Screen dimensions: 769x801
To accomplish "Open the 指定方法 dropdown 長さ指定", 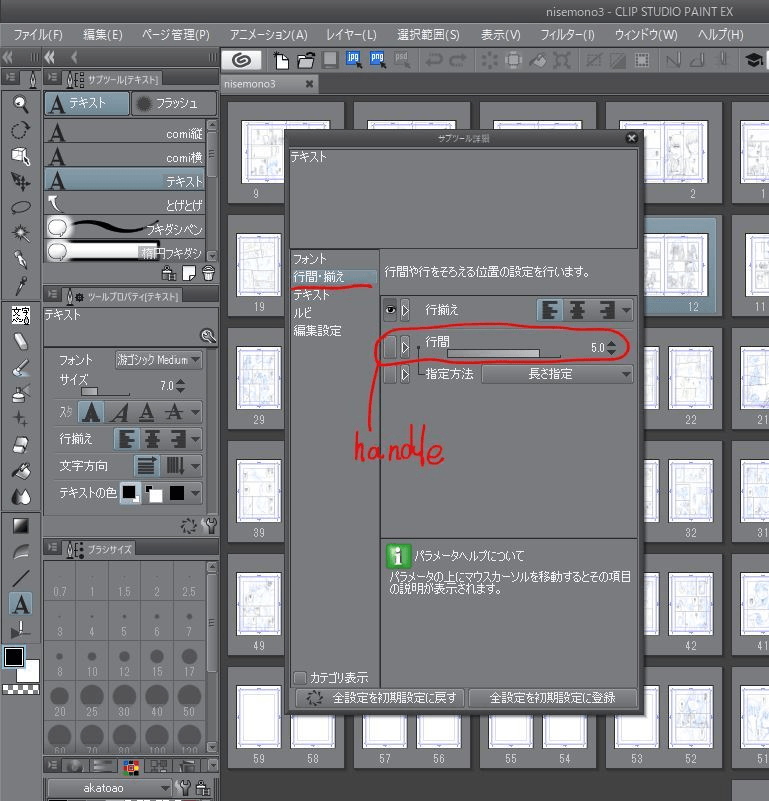I will (557, 374).
